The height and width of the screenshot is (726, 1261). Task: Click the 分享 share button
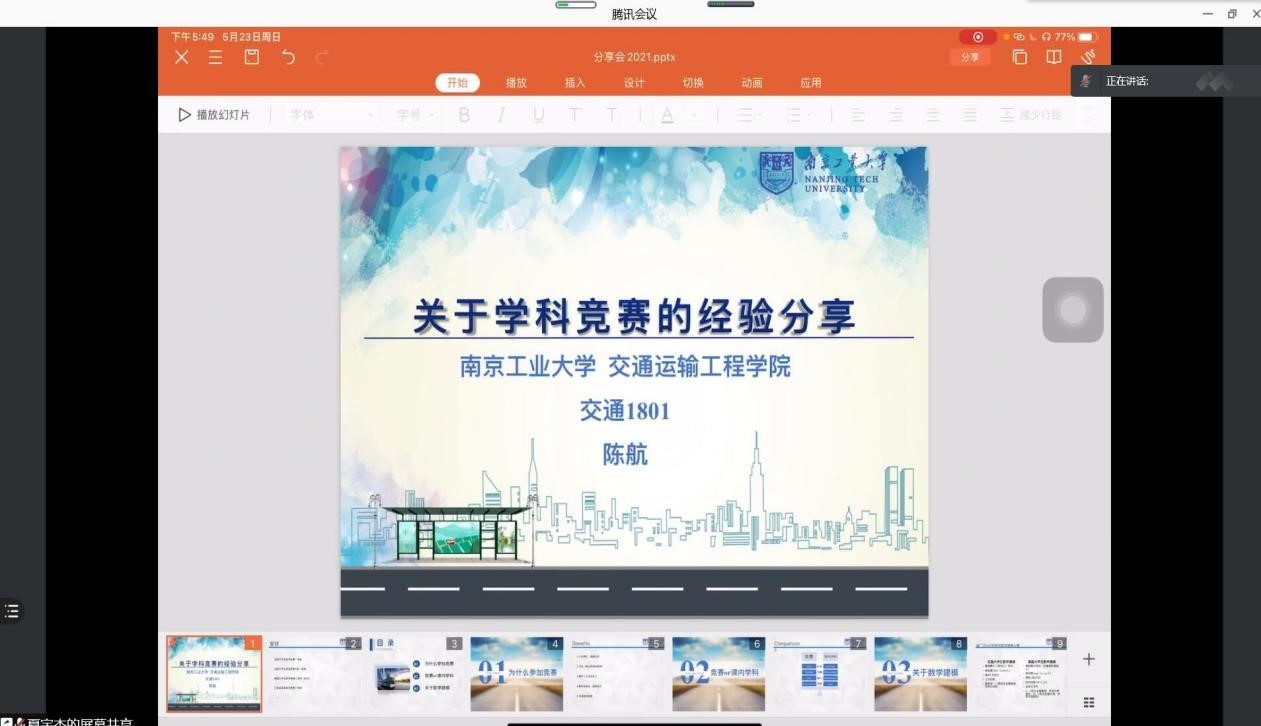point(970,58)
